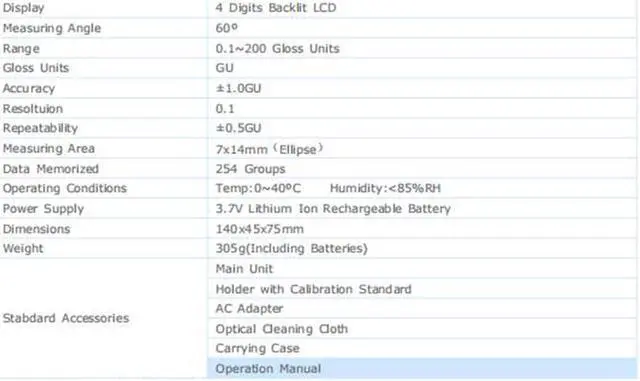Click the Display label cell
The width and height of the screenshot is (640, 381).
click(104, 8)
